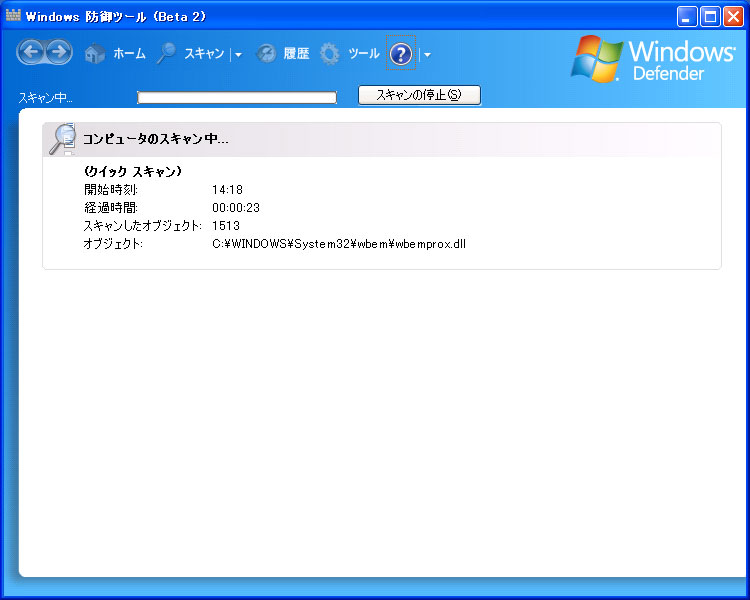The height and width of the screenshot is (600, 750).
Task: Expand the スキャン options dropdown arrow
Action: 238,55
